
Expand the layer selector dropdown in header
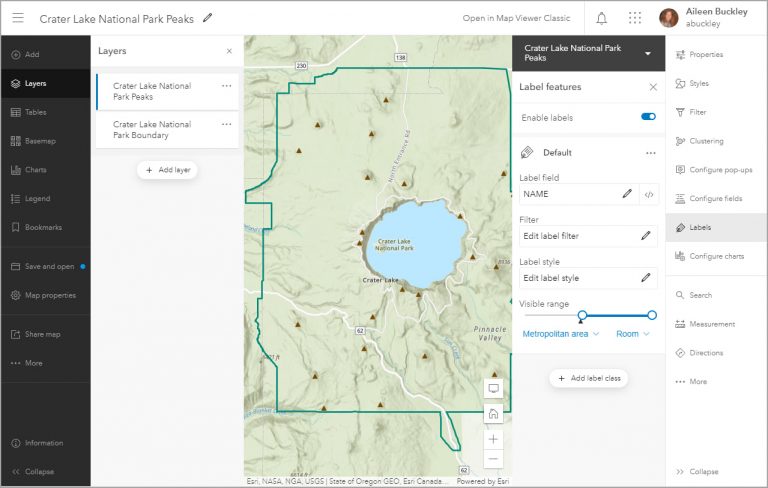[x=648, y=53]
